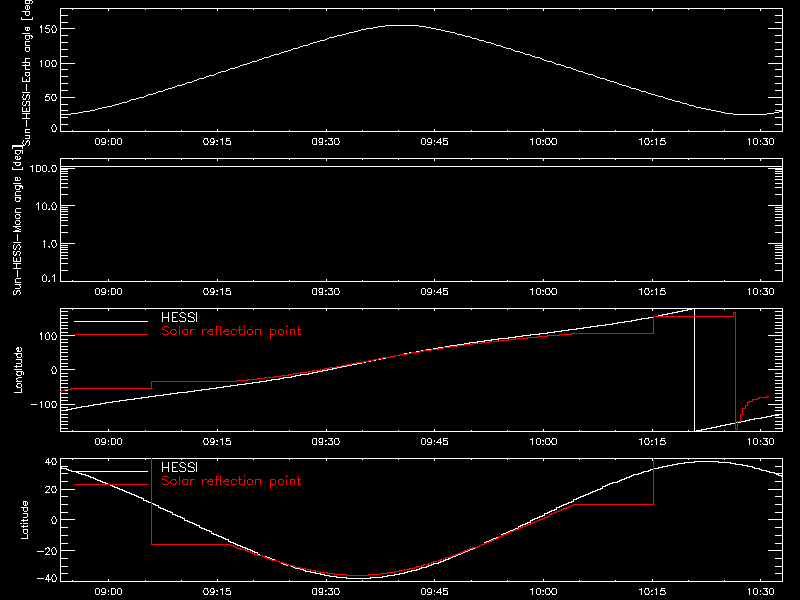Click the HESSI legend text in Longitude plot

(x=179, y=317)
